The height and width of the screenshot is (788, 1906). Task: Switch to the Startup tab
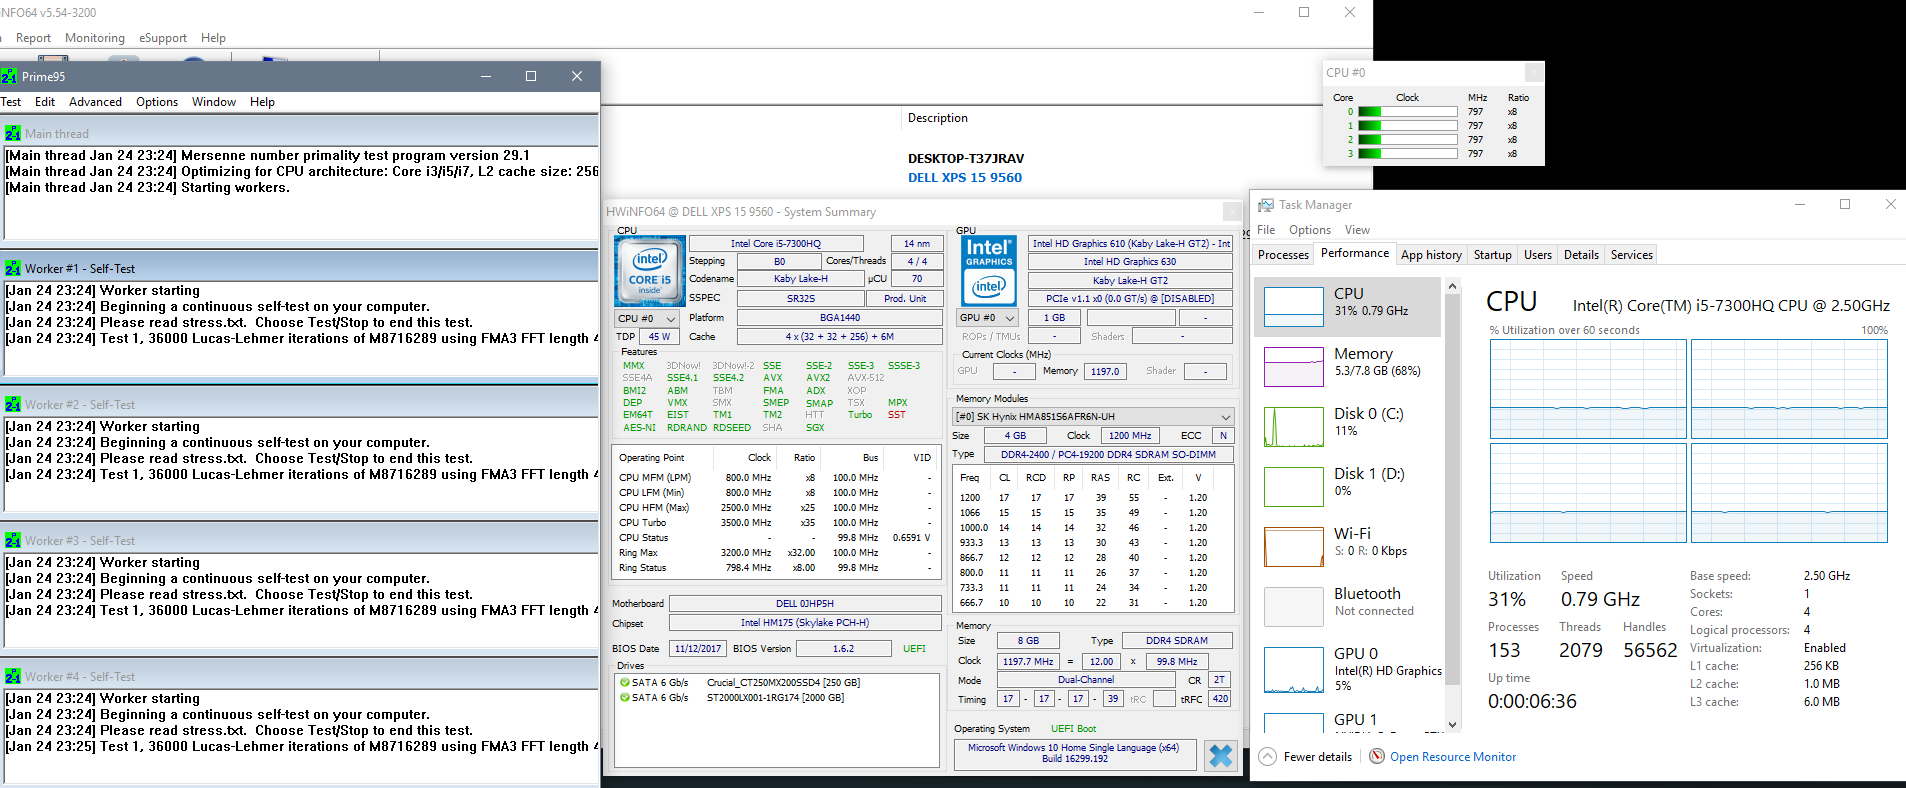[1492, 255]
